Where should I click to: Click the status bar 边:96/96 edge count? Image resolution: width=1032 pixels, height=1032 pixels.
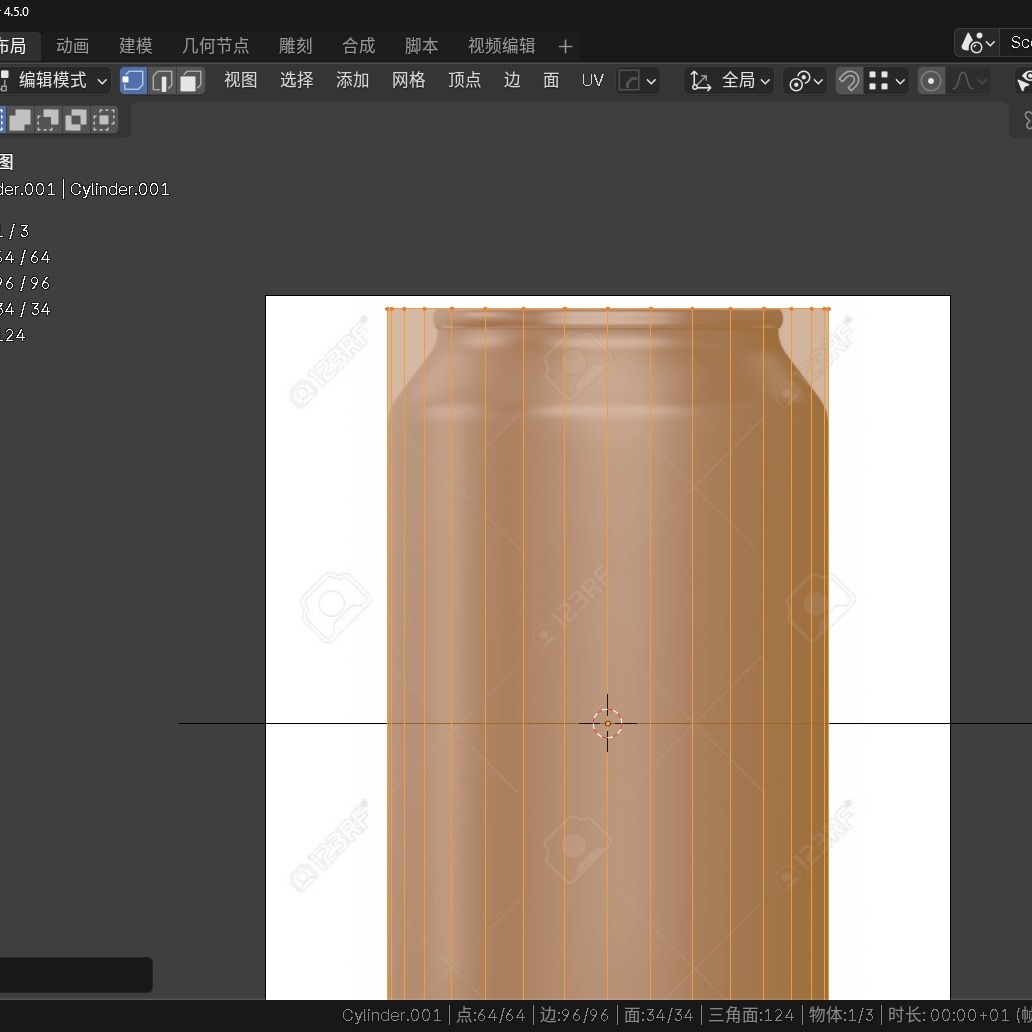574,1016
